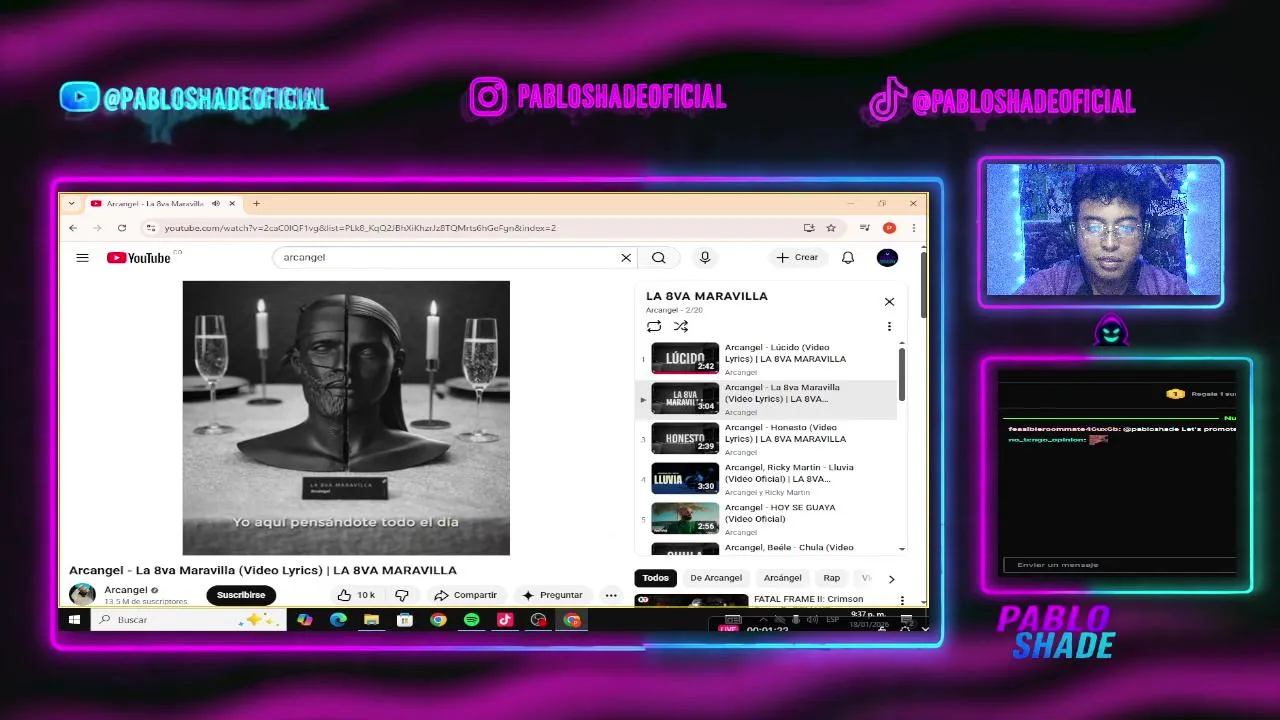Open the Arcangel channel avatar
Viewport: 1280px width, 720px height.
[82, 594]
